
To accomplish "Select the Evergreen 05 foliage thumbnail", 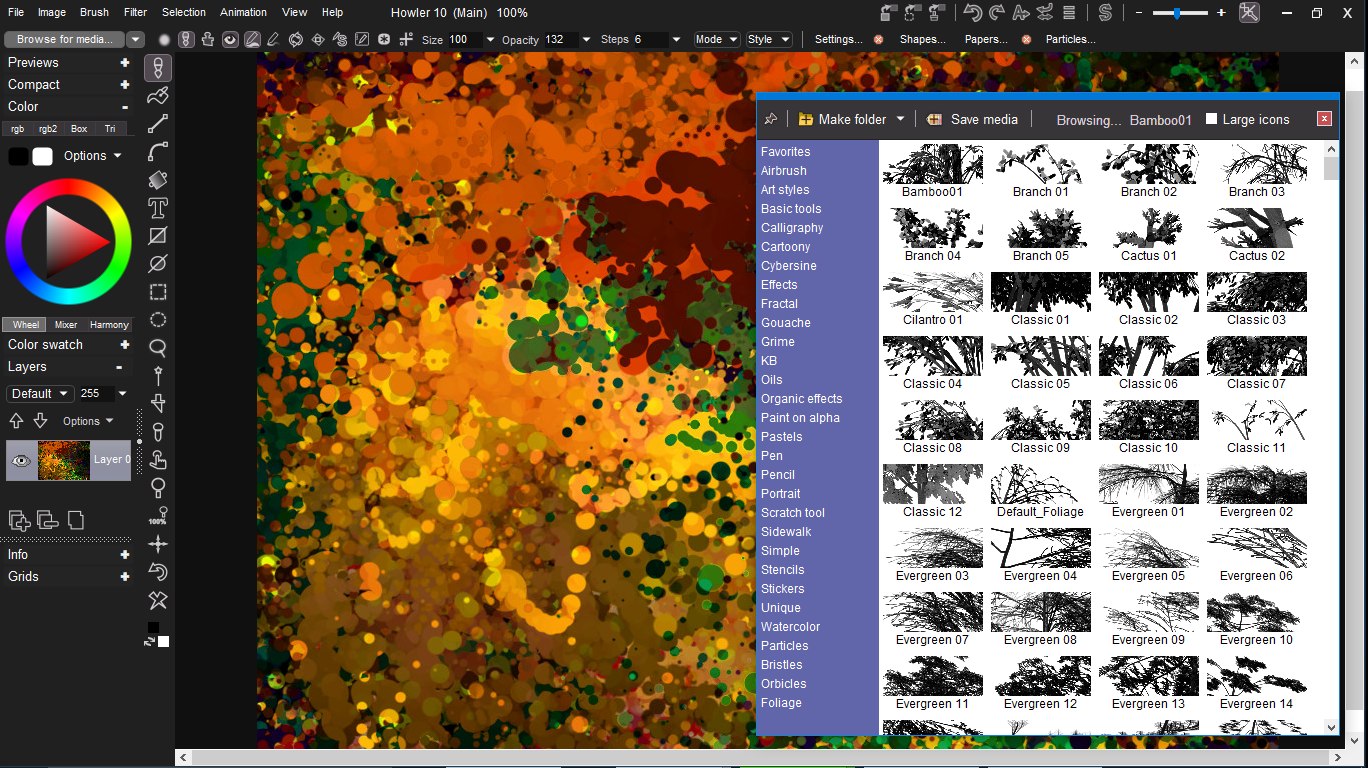I will coord(1148,548).
